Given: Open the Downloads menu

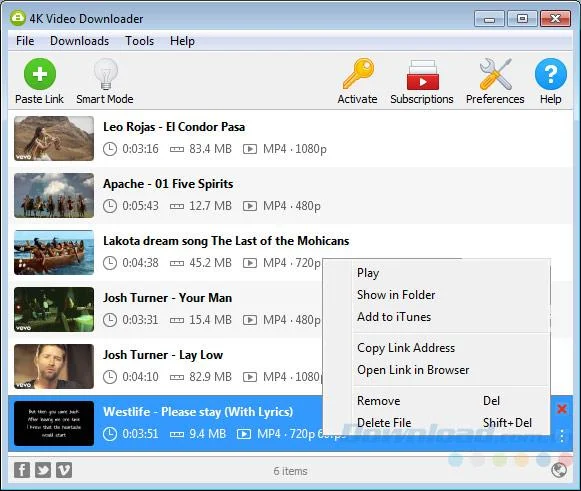Looking at the screenshot, I should point(80,41).
